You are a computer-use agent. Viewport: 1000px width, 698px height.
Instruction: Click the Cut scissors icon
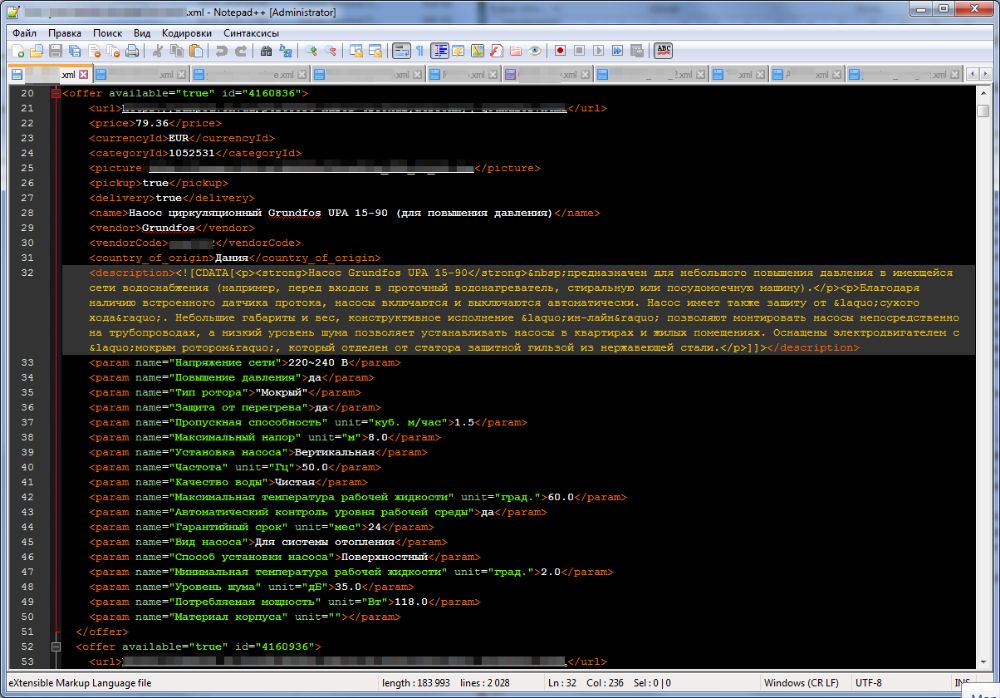point(158,50)
